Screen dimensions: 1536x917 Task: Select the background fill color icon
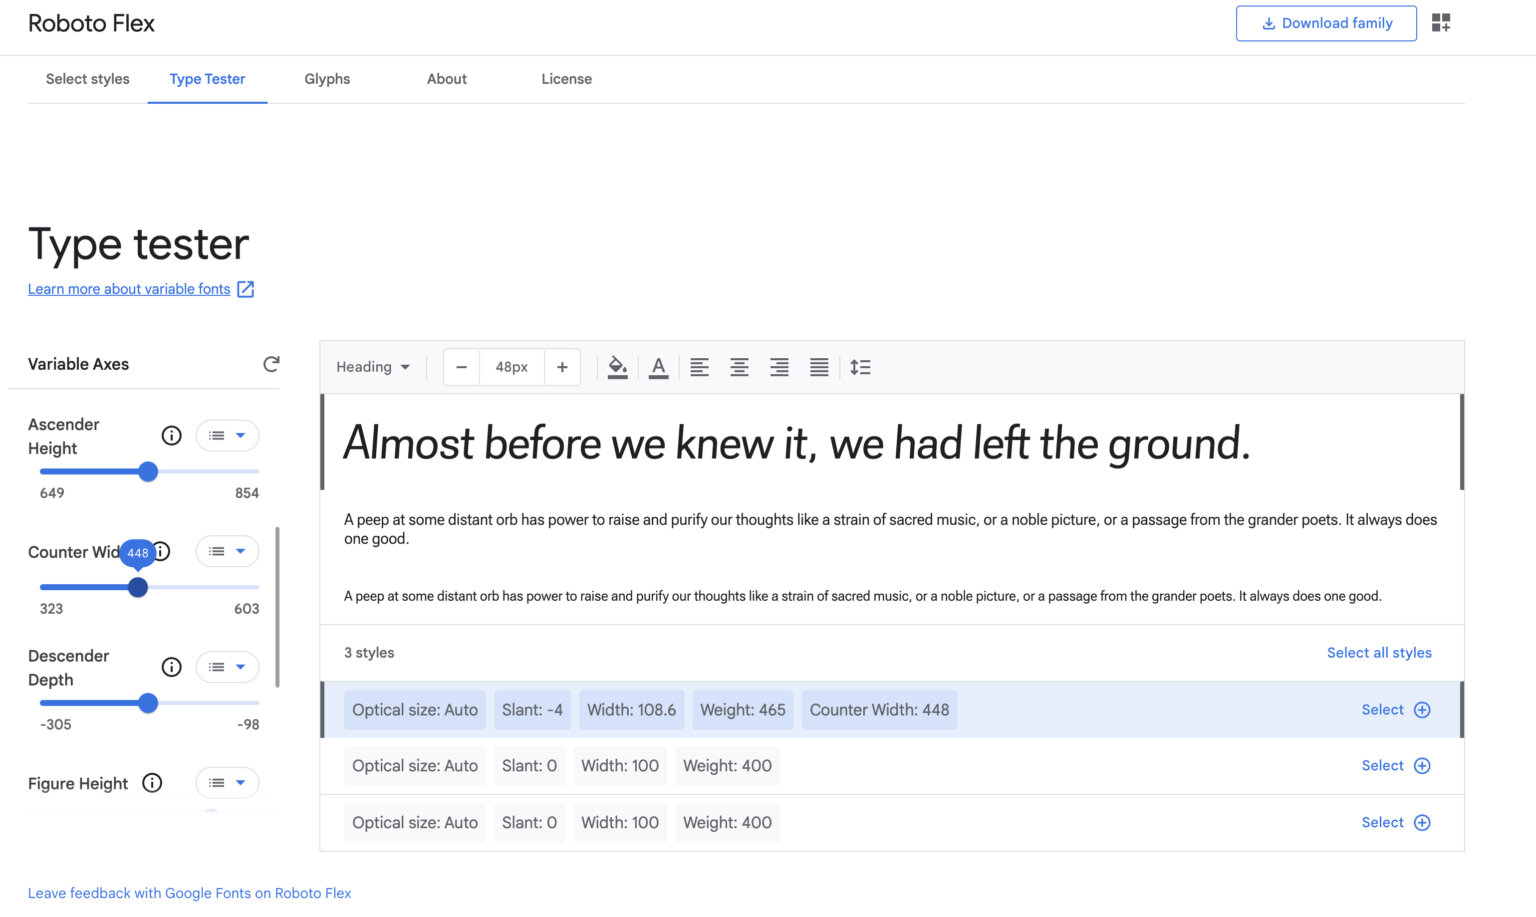click(x=617, y=367)
